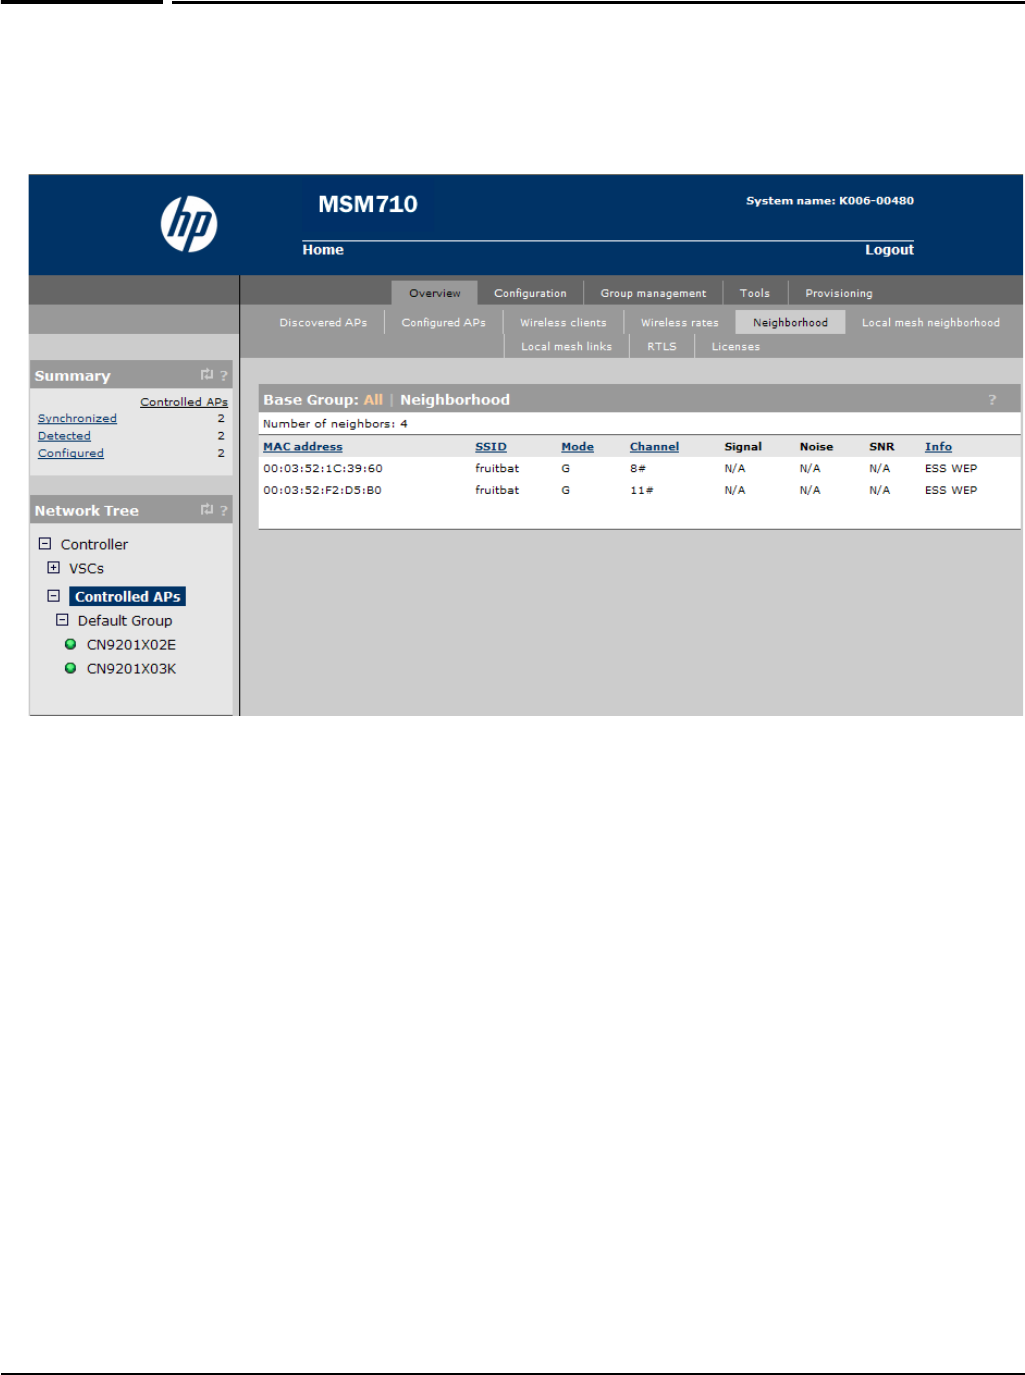The height and width of the screenshot is (1375, 1025).
Task: Select Default Group tree item
Action: [x=125, y=620]
